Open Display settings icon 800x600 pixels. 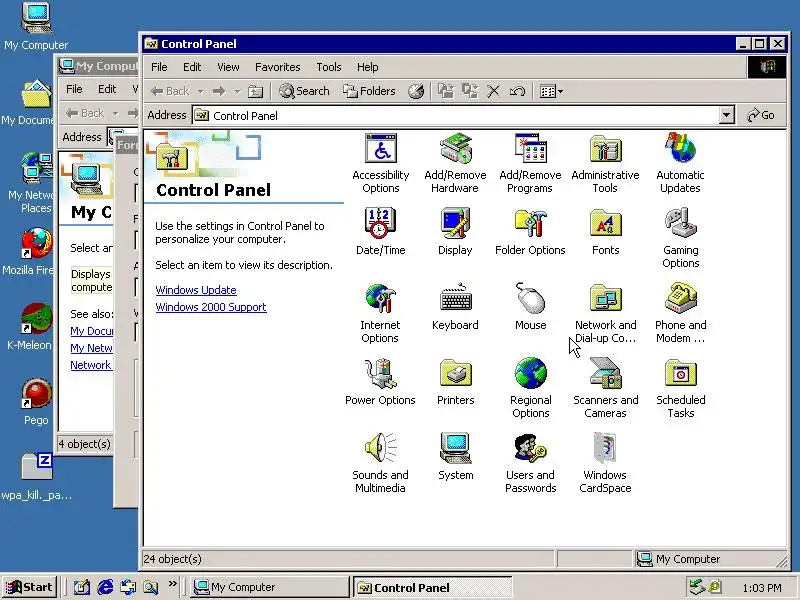tap(455, 231)
